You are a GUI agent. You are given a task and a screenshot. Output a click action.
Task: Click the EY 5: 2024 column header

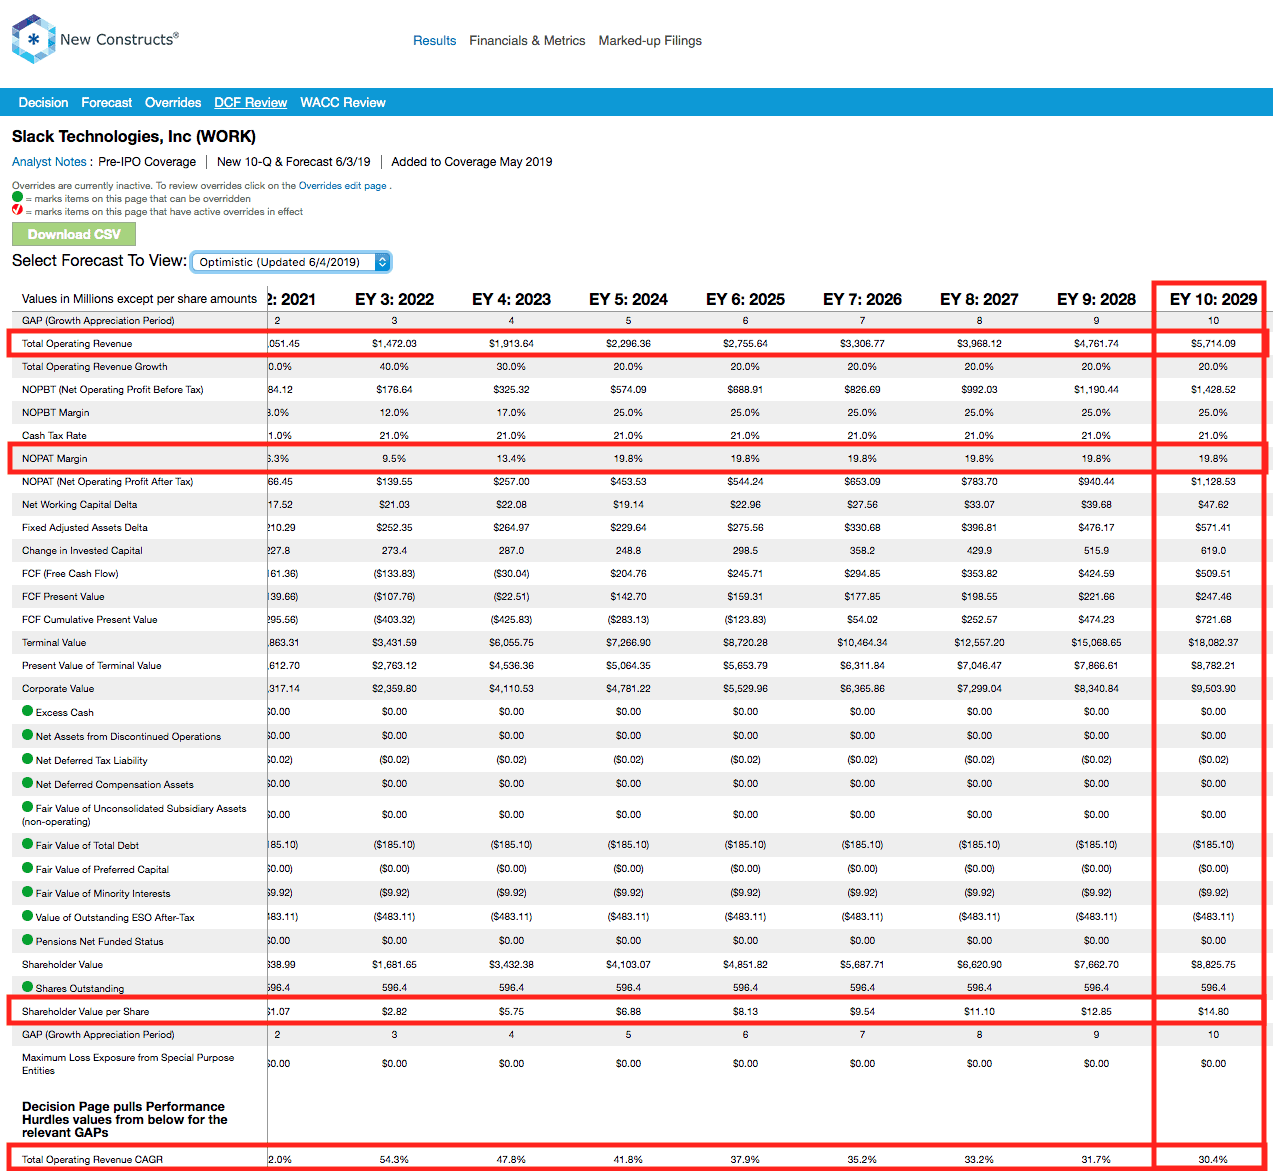point(628,299)
